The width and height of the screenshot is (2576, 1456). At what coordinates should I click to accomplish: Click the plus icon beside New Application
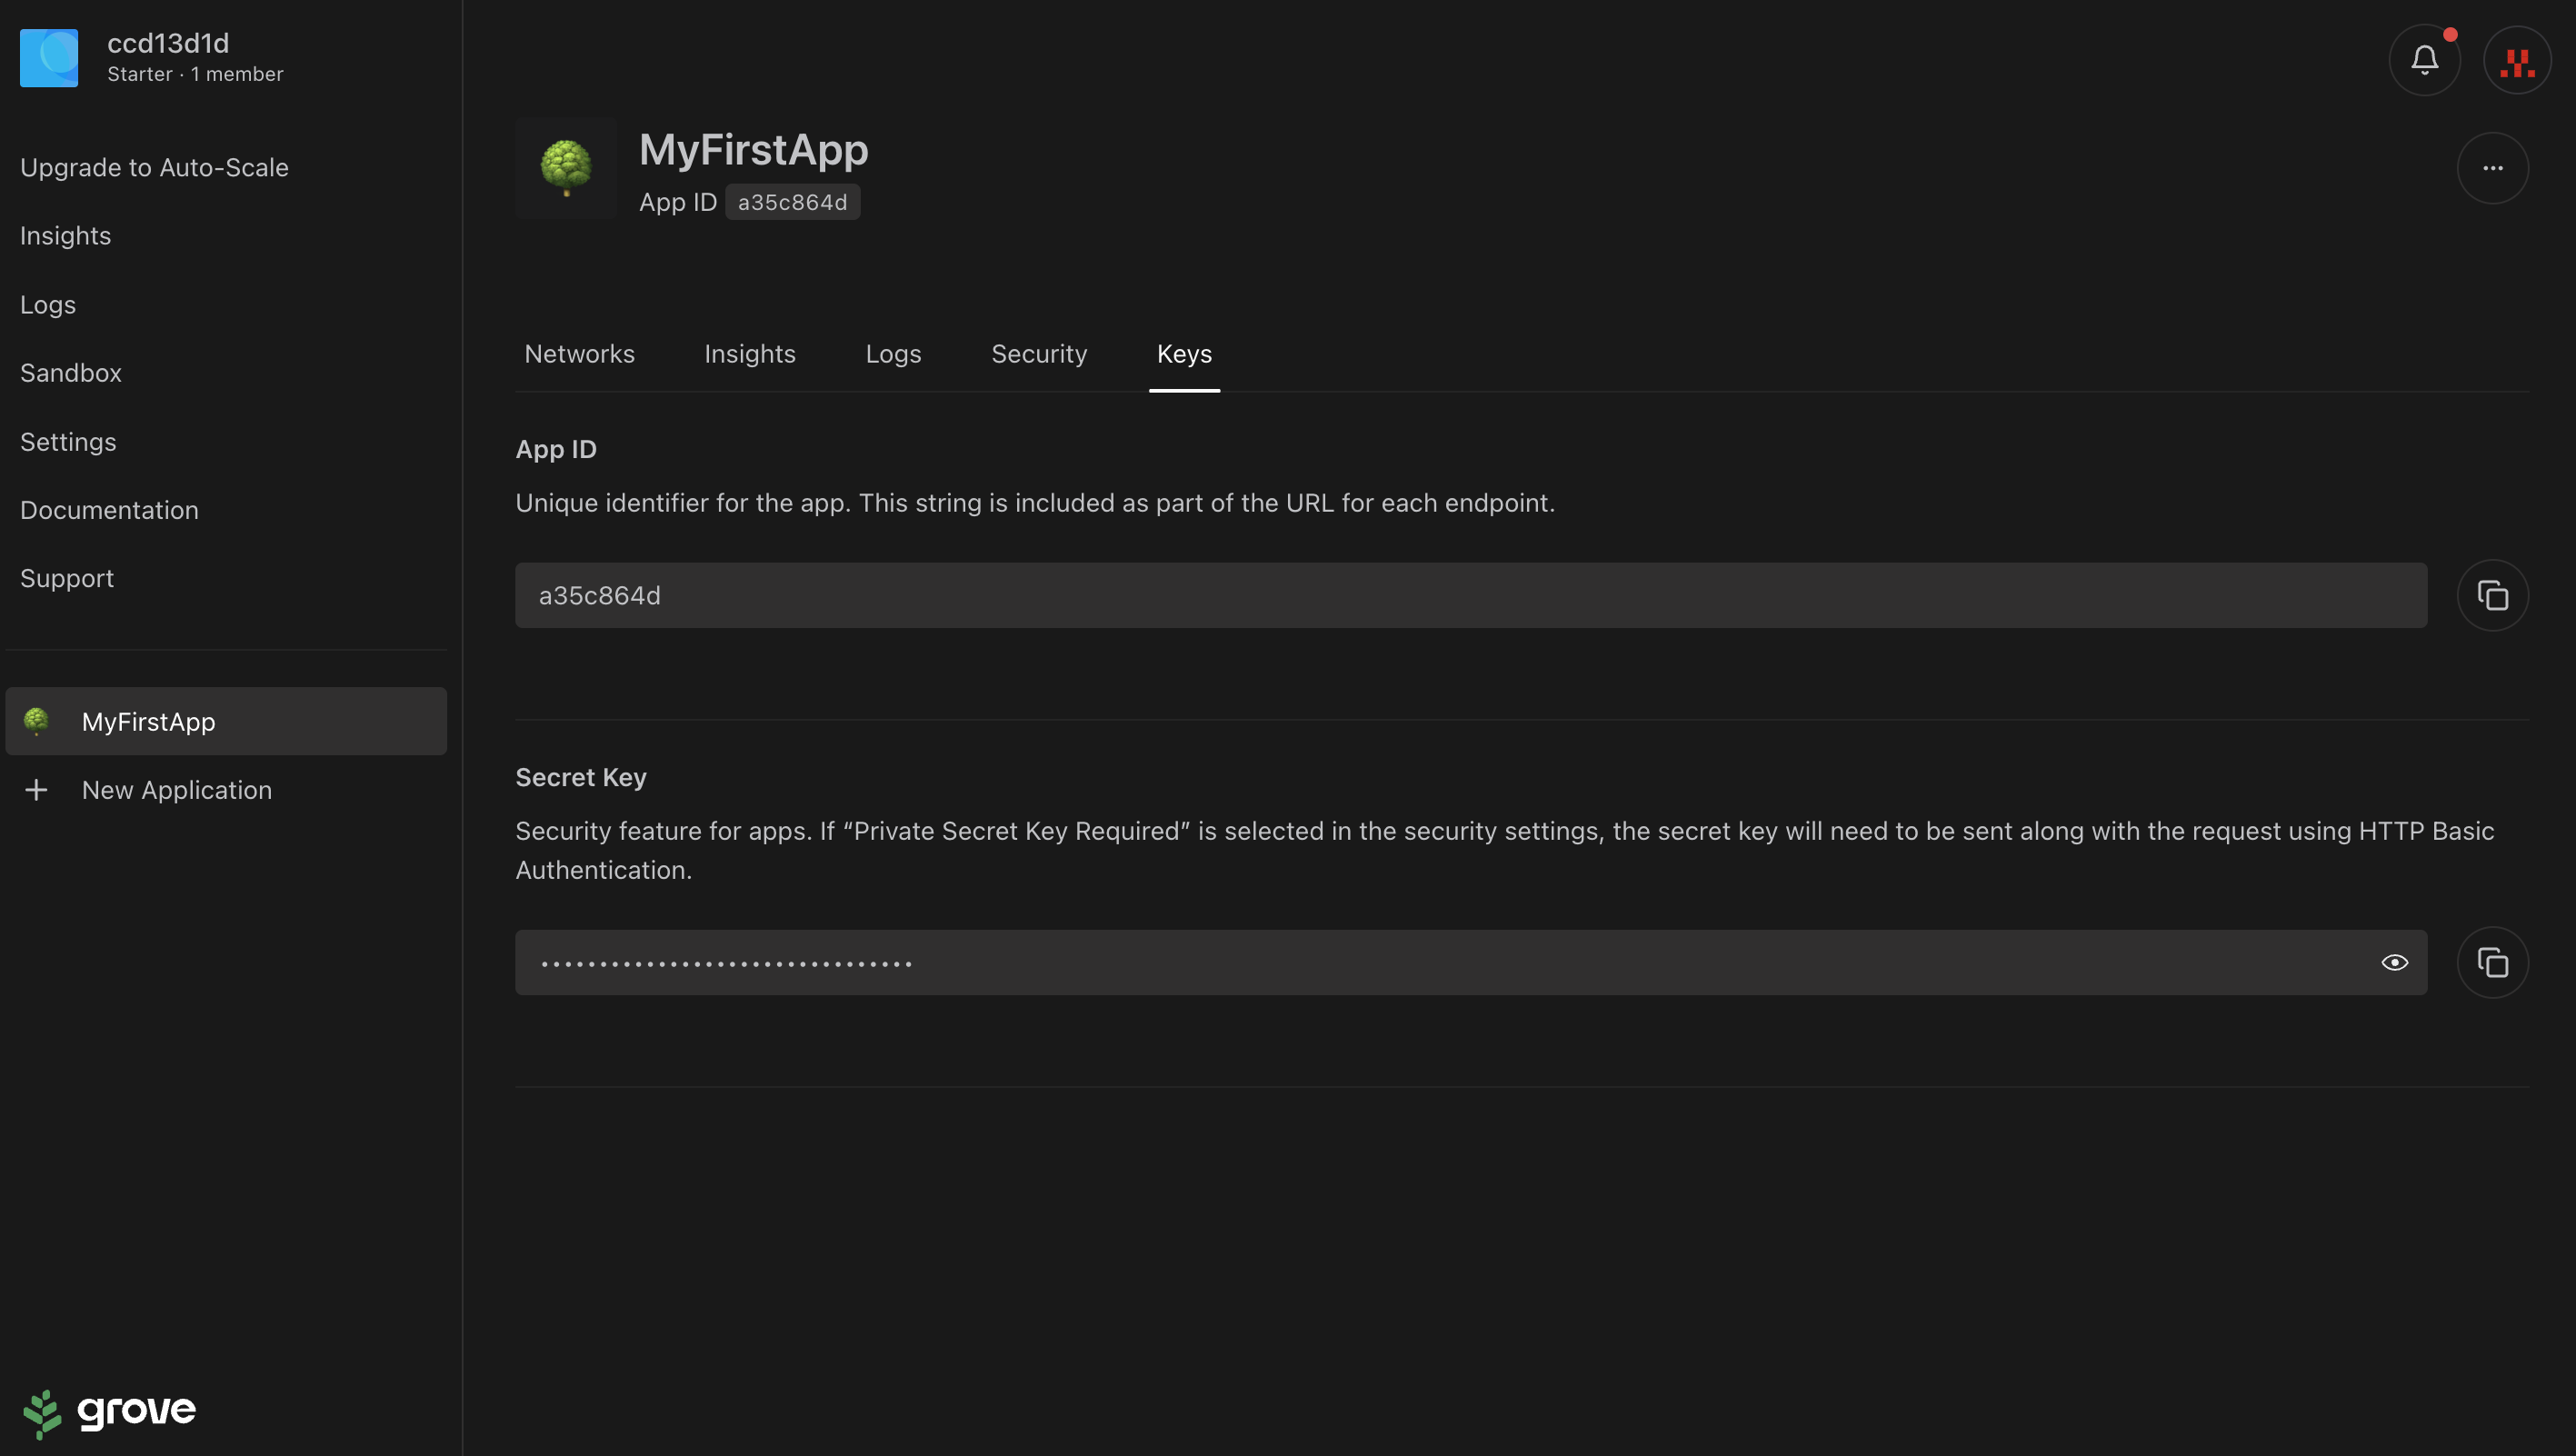pyautogui.click(x=36, y=790)
